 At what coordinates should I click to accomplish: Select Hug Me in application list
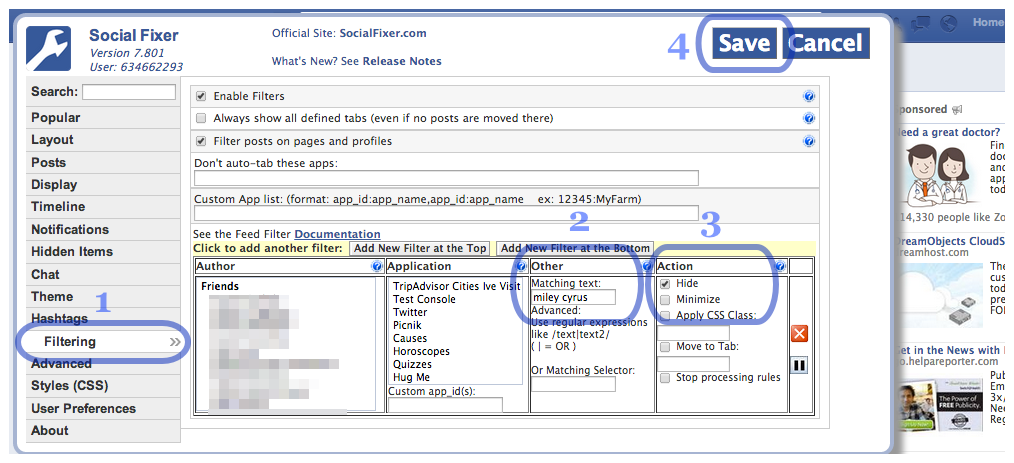[411, 377]
